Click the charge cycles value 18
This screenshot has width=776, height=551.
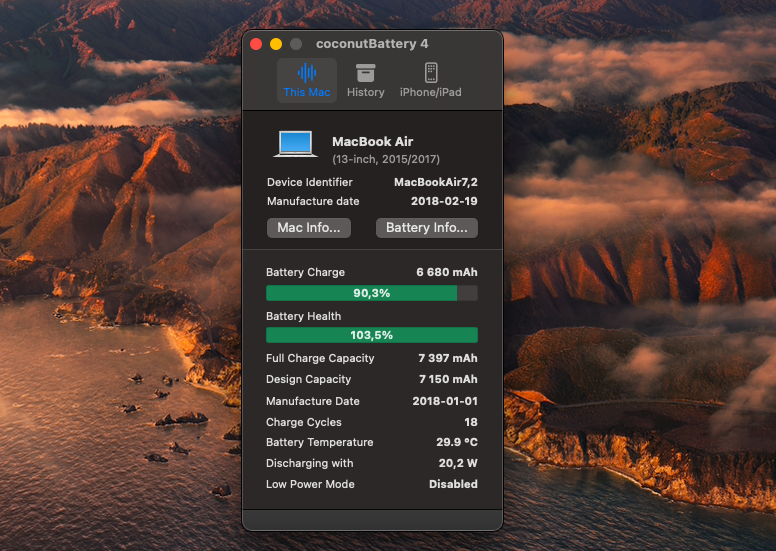[x=471, y=422]
